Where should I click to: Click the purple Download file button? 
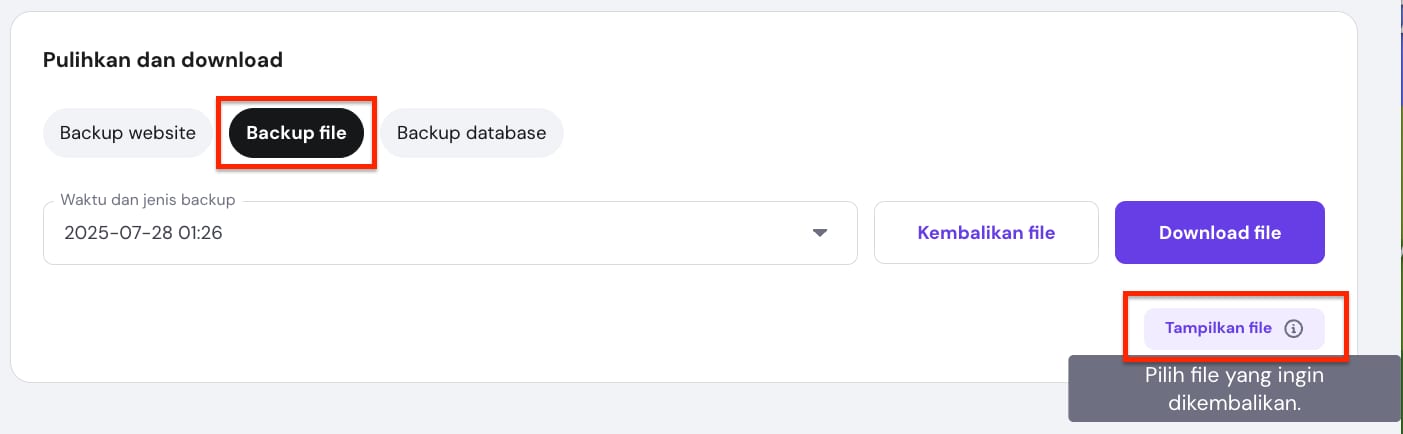[1219, 233]
